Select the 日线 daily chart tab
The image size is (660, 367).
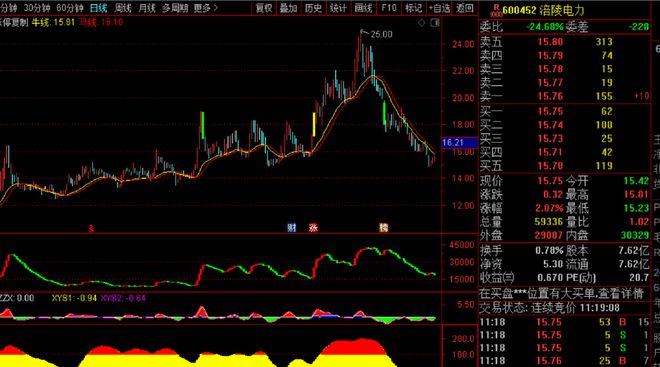pyautogui.click(x=98, y=8)
